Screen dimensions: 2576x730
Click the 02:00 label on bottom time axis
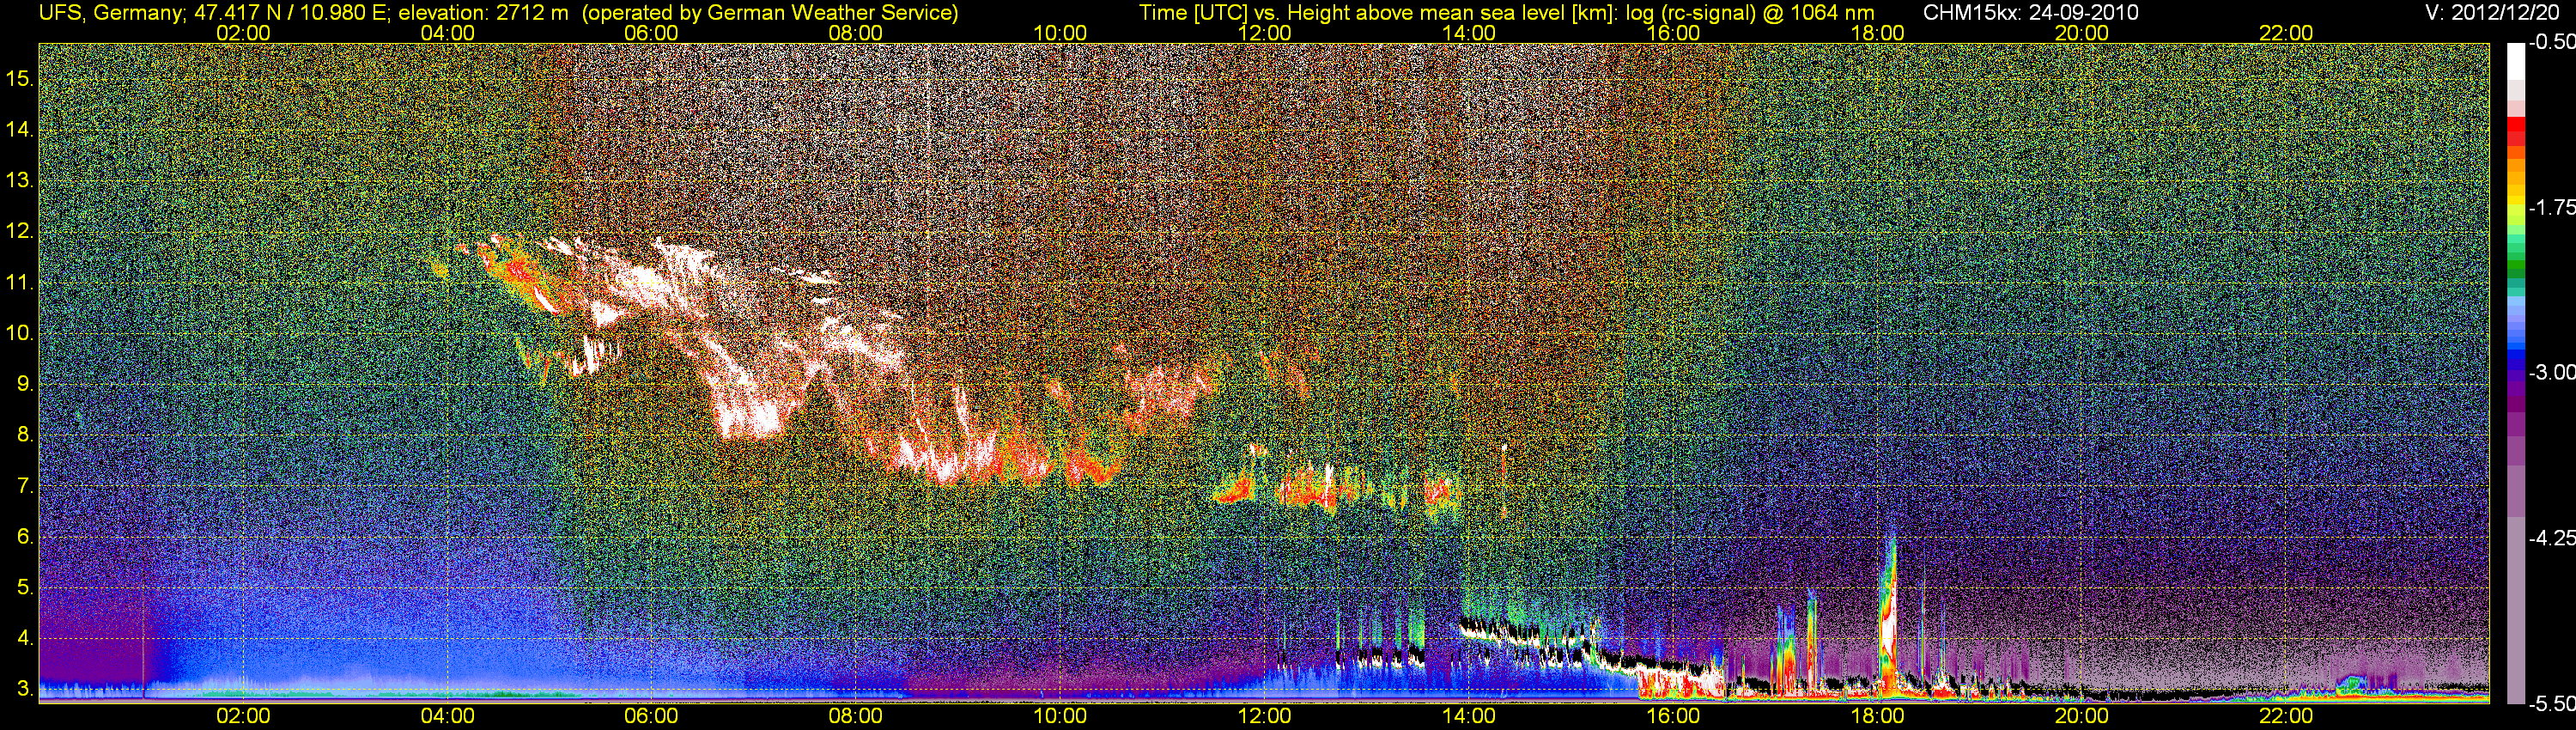click(x=243, y=716)
